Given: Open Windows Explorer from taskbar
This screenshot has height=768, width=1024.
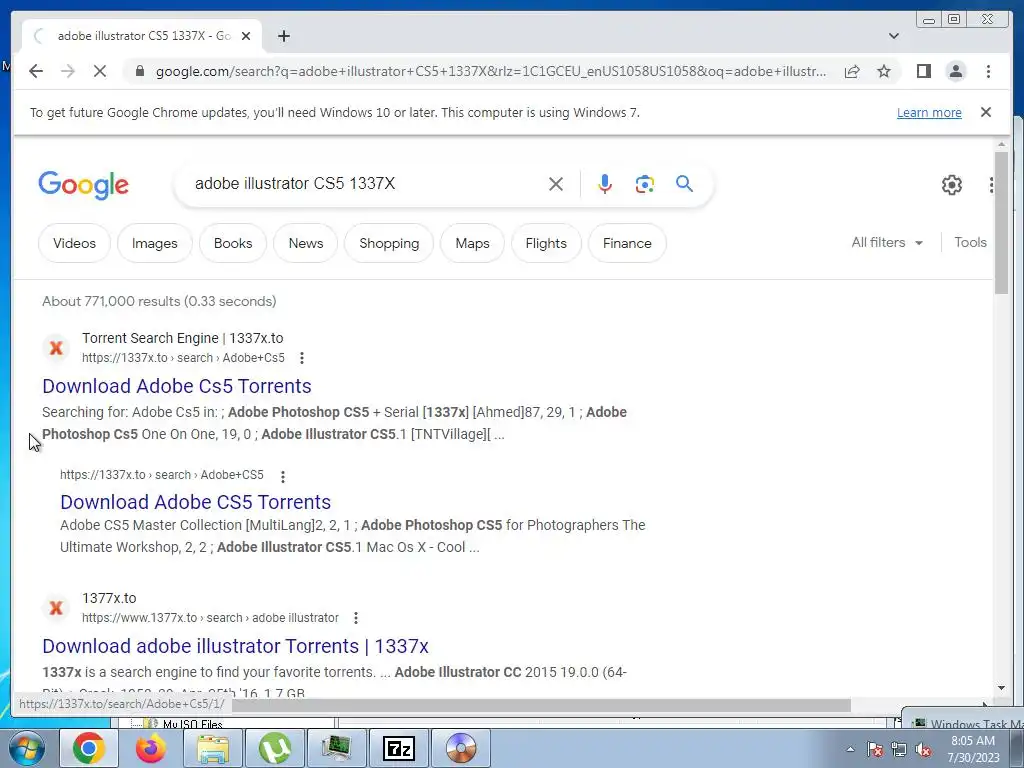Looking at the screenshot, I should click(x=213, y=748).
